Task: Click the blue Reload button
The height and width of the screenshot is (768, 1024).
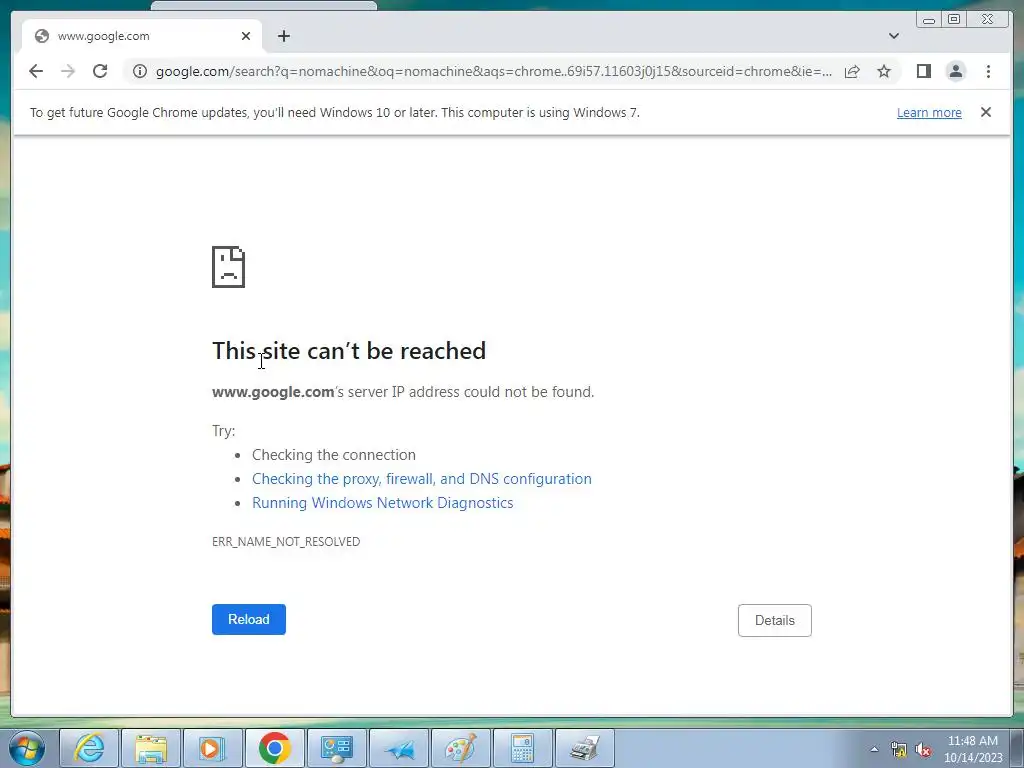Action: tap(249, 619)
